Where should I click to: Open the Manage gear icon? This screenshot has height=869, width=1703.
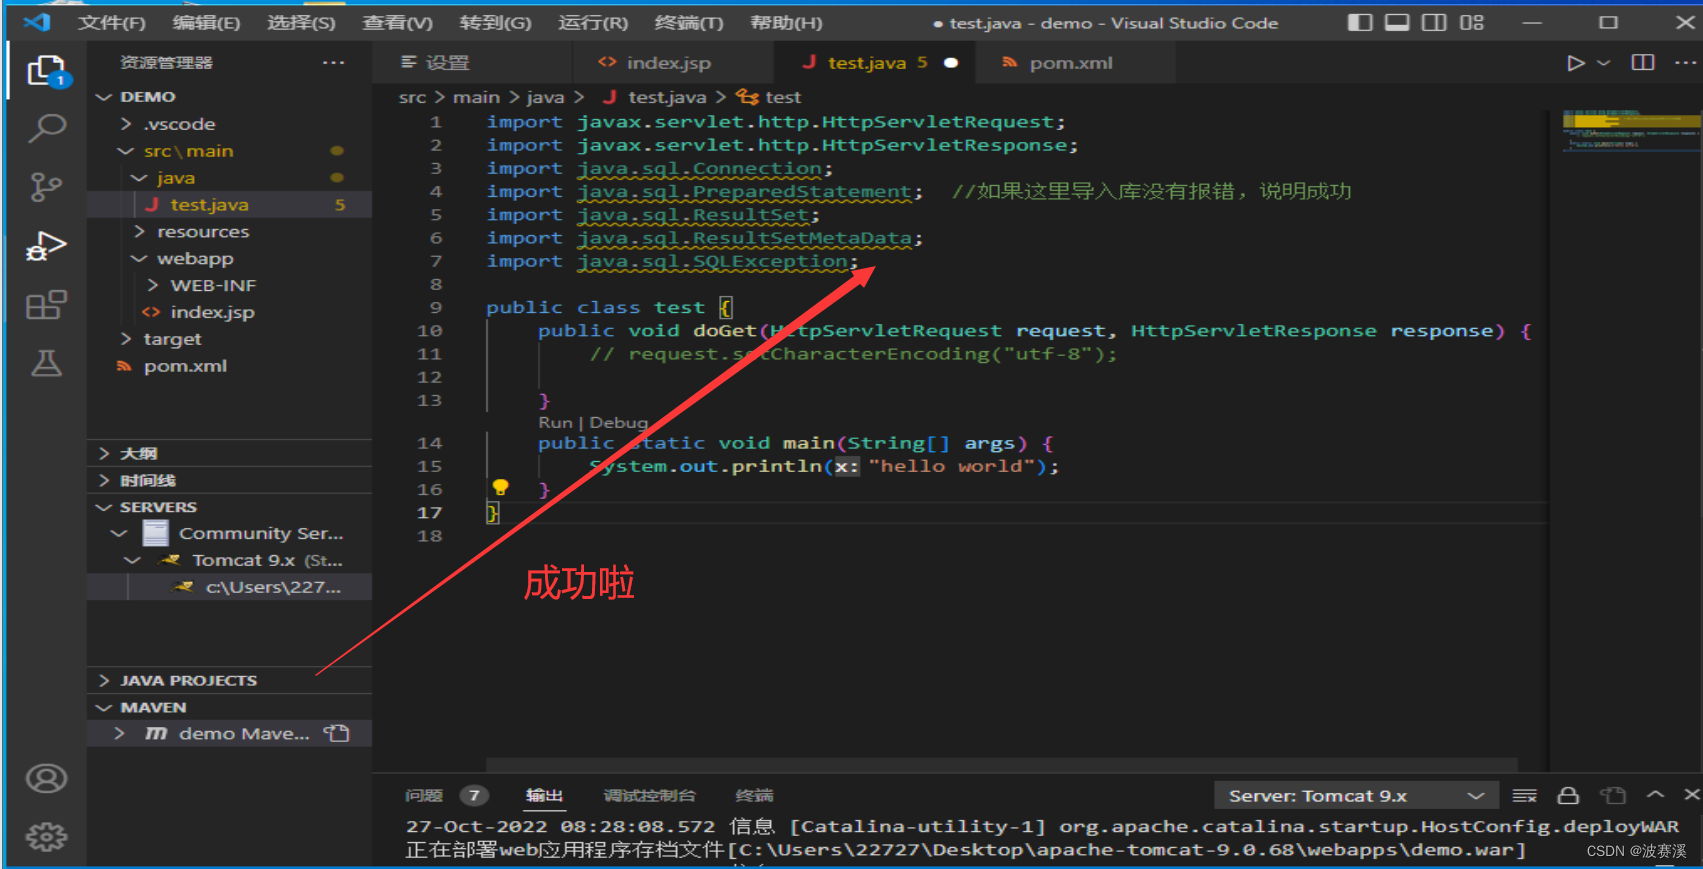pyautogui.click(x=46, y=837)
